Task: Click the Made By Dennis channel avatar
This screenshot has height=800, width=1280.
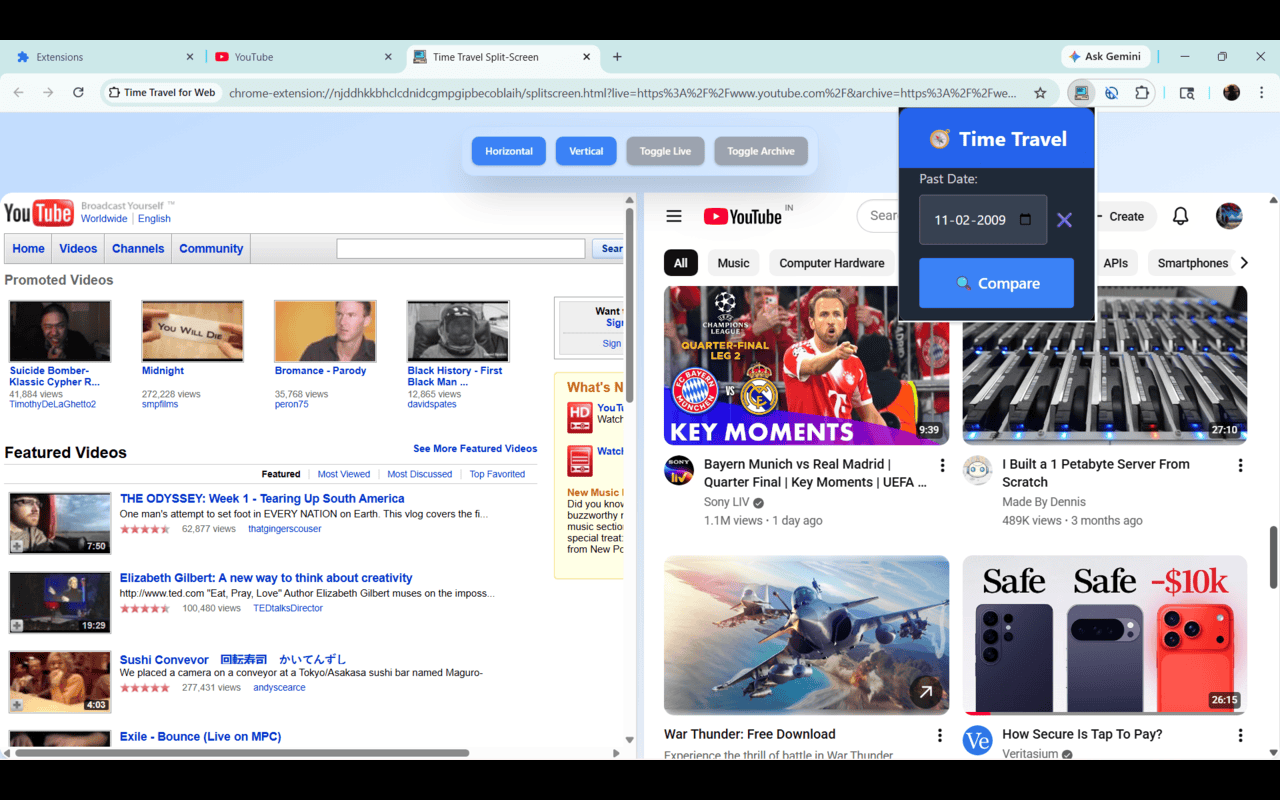Action: [978, 471]
